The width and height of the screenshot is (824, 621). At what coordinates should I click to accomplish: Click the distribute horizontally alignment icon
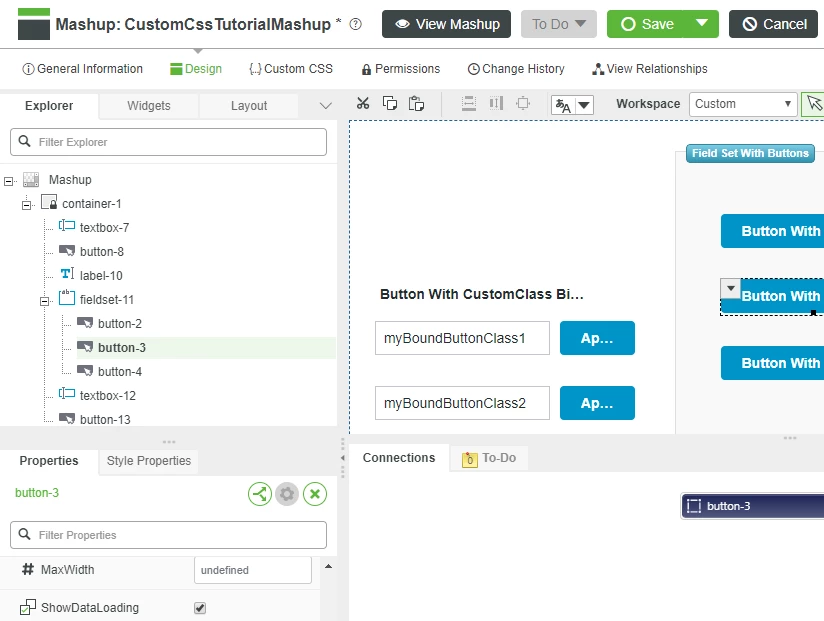(496, 104)
